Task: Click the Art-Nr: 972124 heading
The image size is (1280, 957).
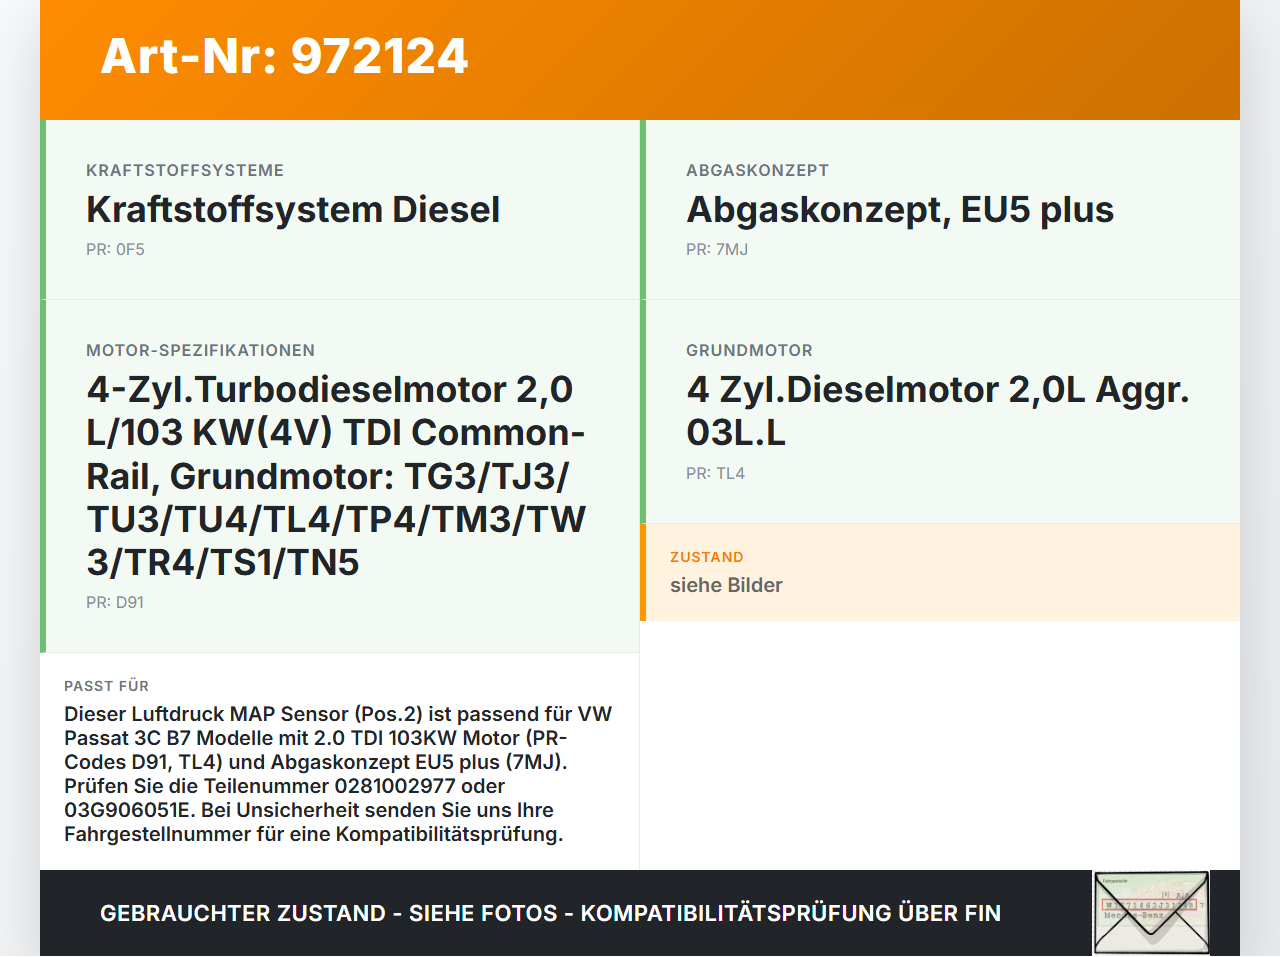Action: click(284, 57)
